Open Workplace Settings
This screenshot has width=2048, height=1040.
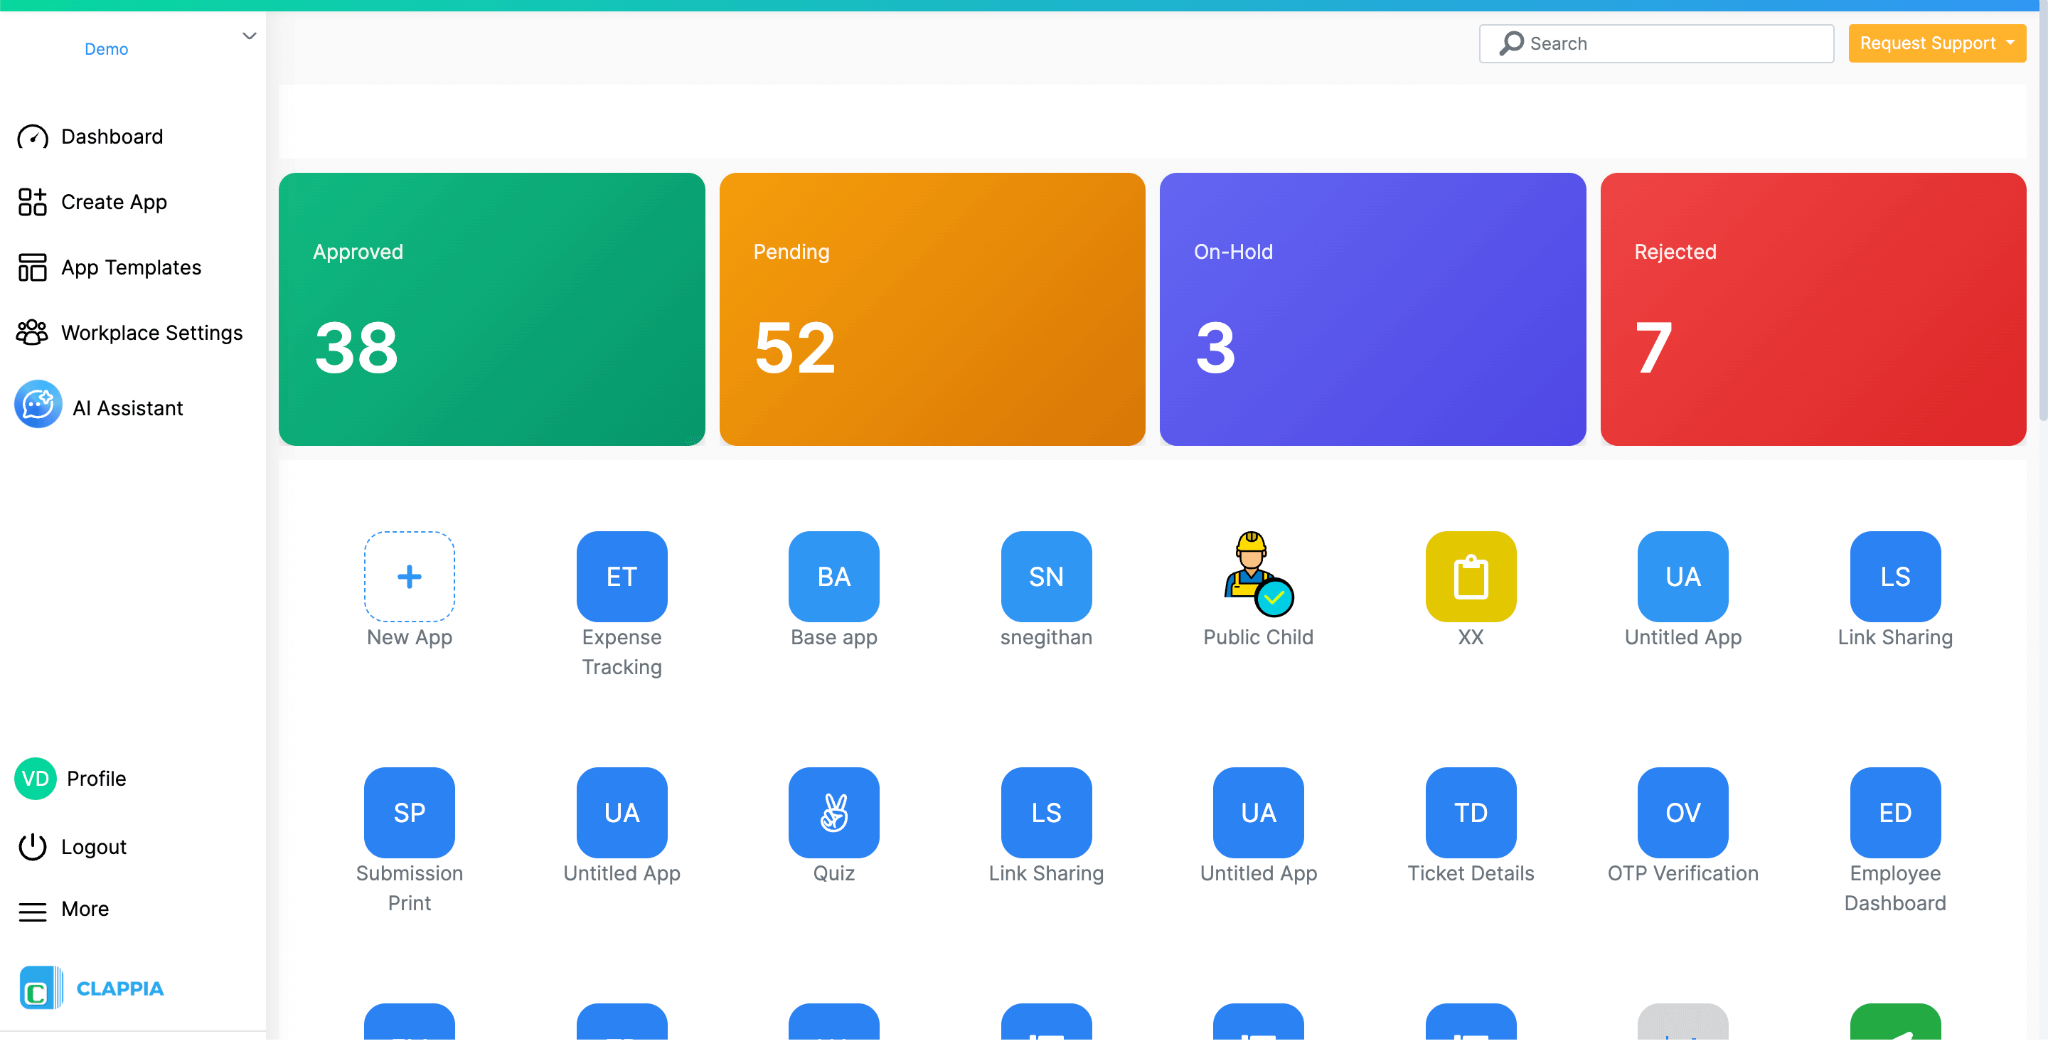[x=151, y=332]
